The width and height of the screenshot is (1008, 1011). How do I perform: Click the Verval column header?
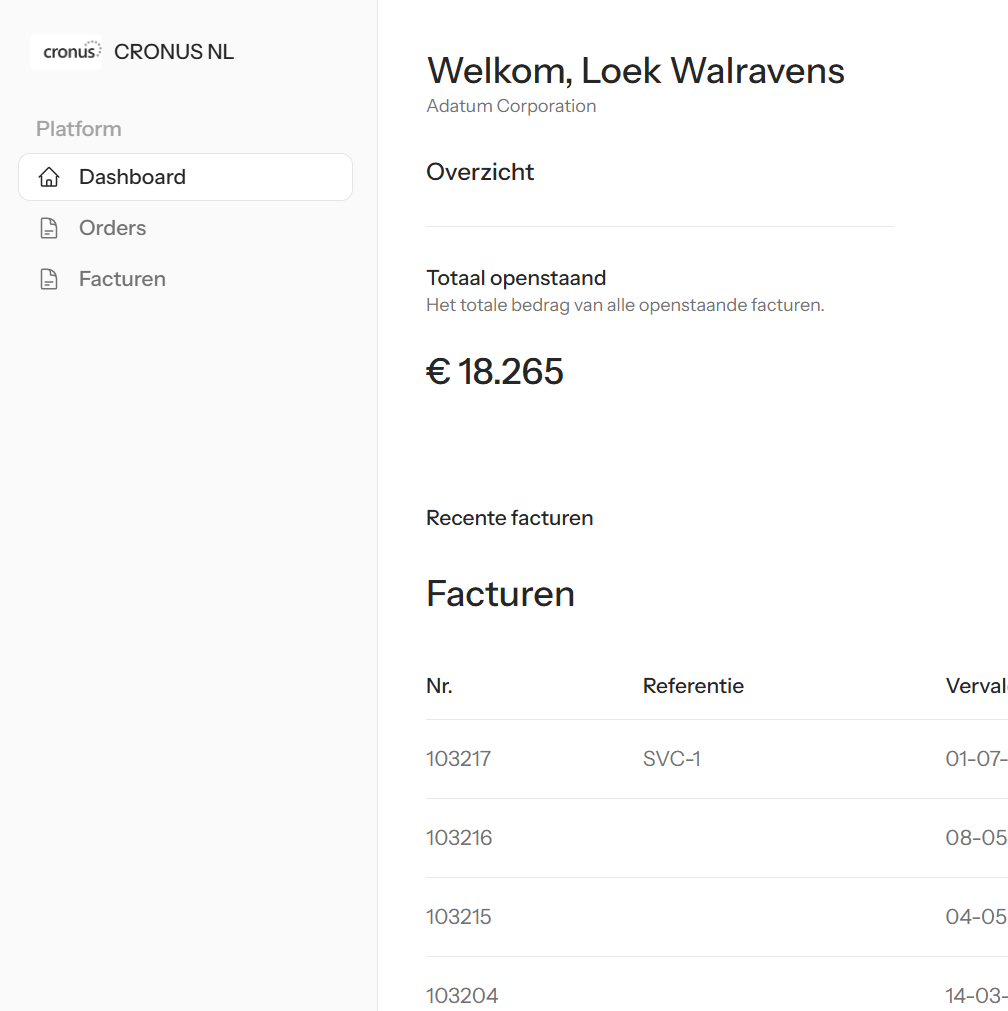pos(975,686)
